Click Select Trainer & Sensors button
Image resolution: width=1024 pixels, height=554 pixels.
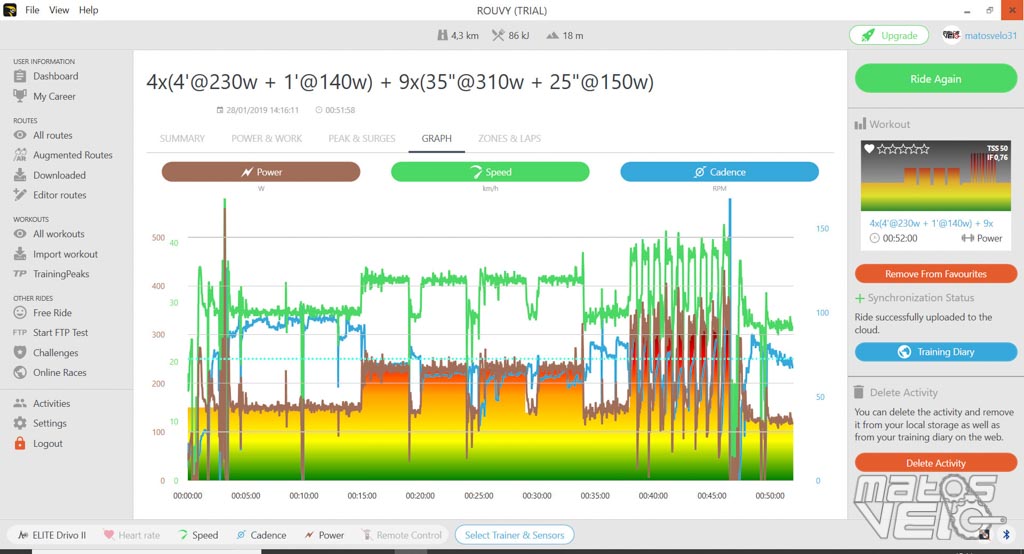(514, 535)
